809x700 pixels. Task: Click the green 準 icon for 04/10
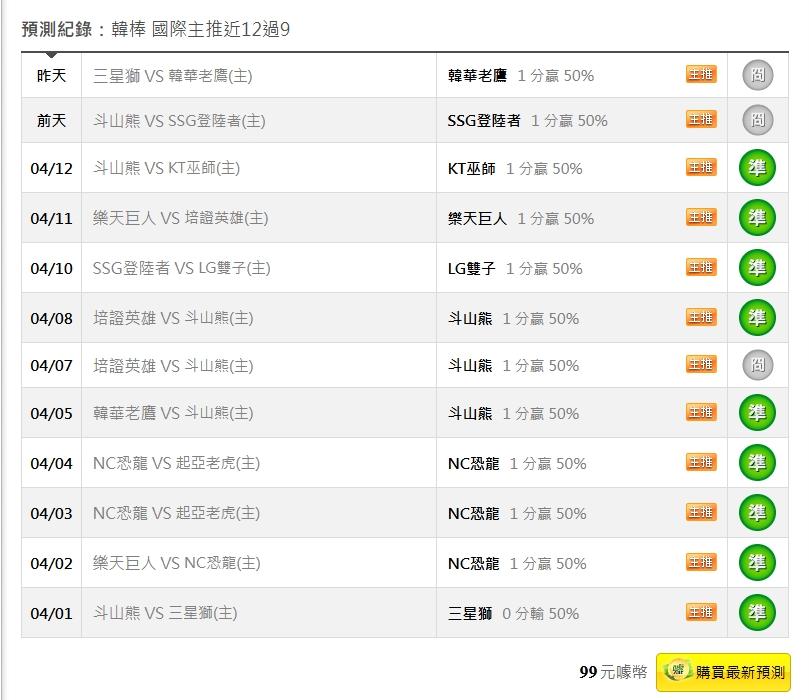tap(757, 268)
